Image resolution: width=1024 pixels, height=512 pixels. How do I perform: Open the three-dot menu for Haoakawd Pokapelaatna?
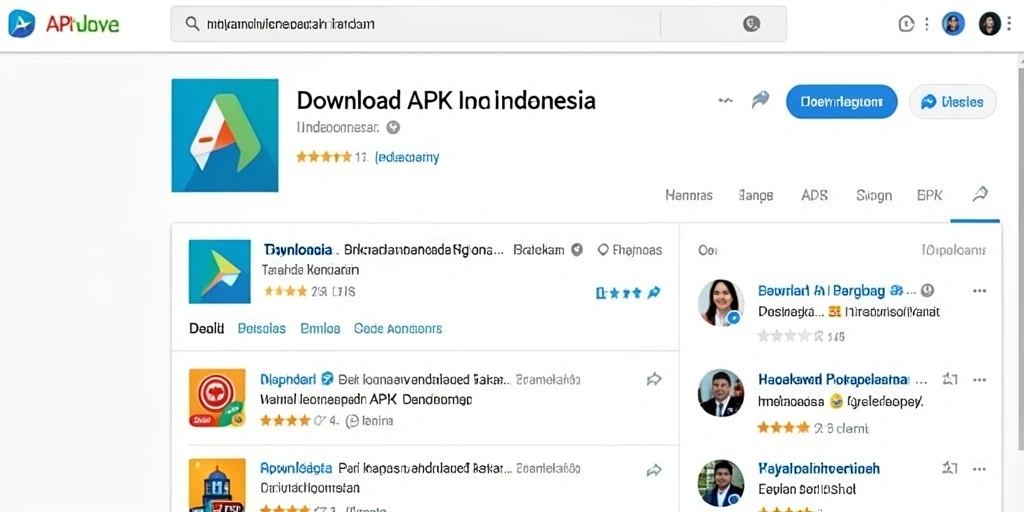(x=980, y=379)
